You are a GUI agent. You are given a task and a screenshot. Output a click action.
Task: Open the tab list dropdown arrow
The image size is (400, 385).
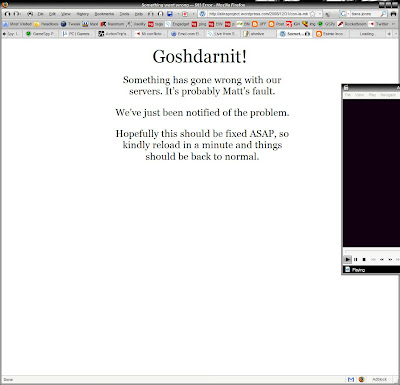pyautogui.click(x=396, y=34)
